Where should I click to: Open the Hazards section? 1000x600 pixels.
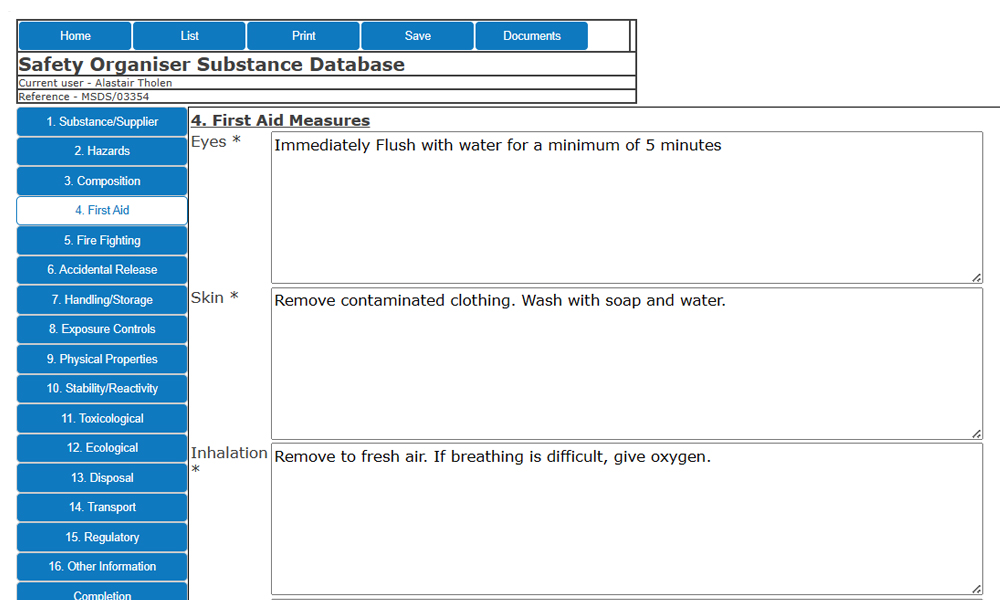[x=101, y=151]
